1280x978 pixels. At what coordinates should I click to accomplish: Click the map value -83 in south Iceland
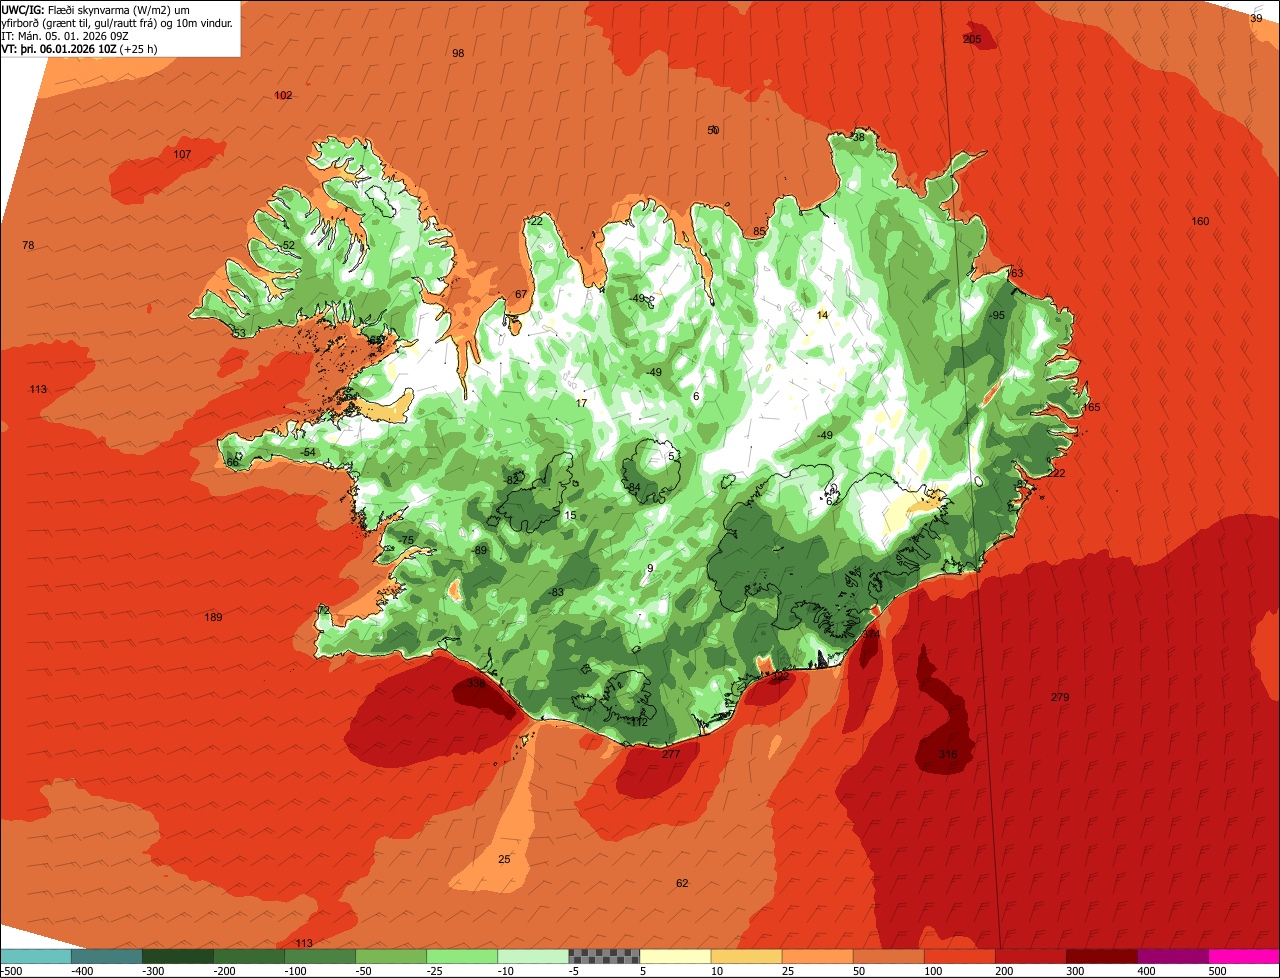click(x=556, y=592)
